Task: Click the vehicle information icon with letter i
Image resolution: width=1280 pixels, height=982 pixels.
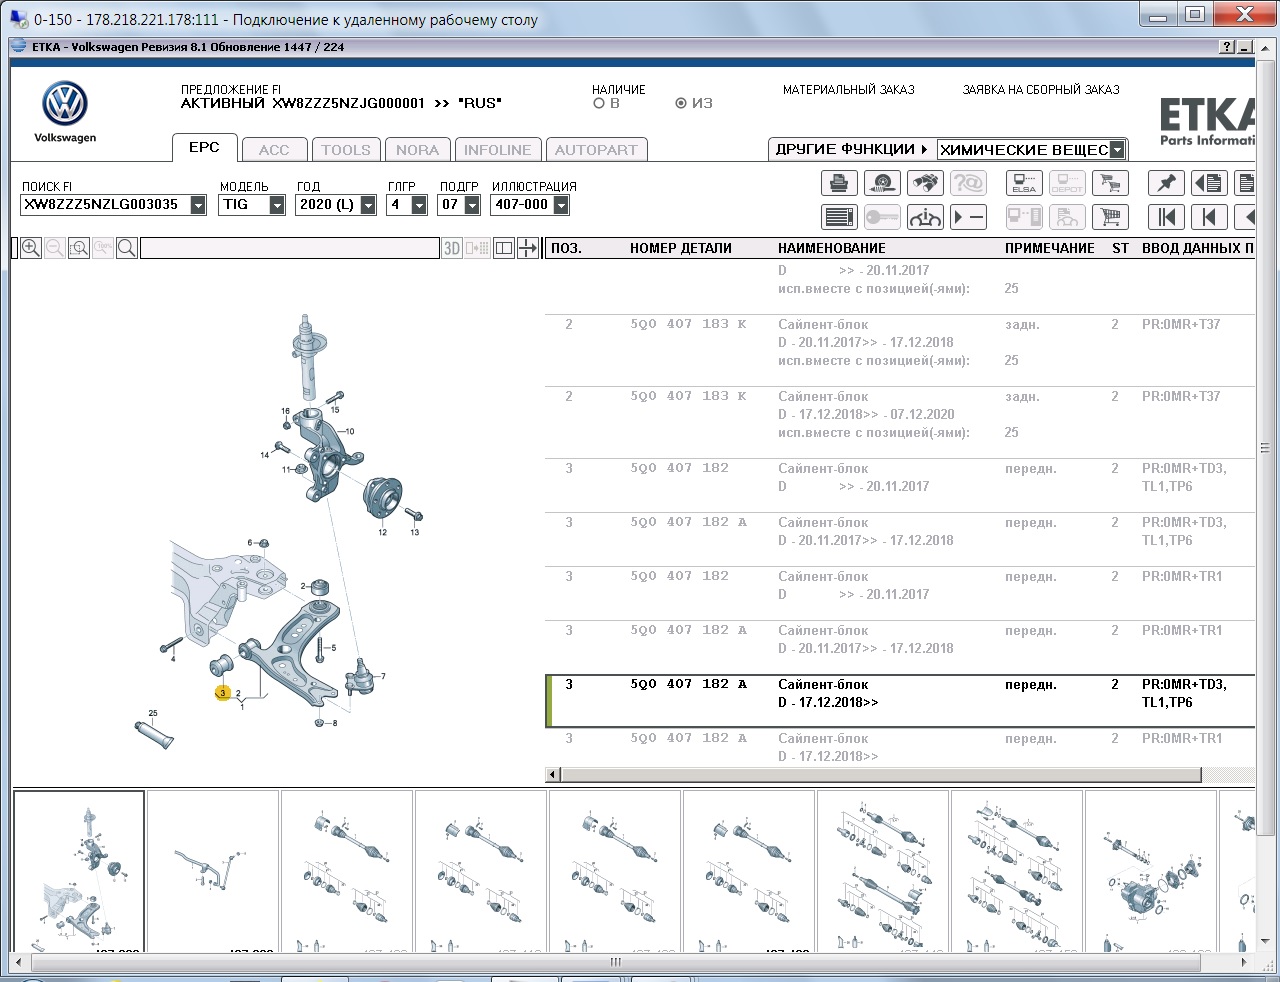Action: pos(925,217)
